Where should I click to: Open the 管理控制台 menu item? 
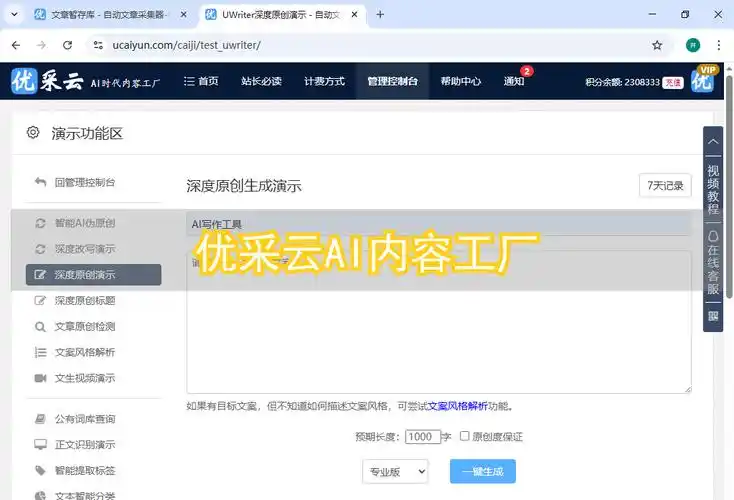(392, 81)
